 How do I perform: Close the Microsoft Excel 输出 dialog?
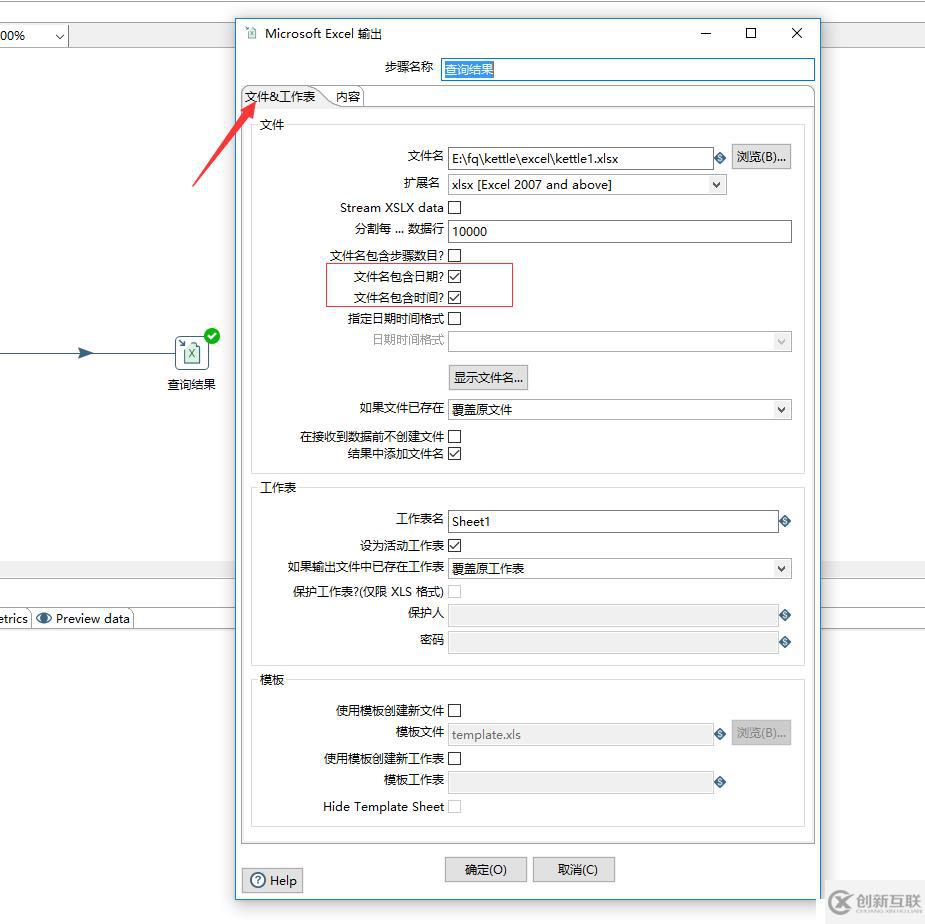coord(797,33)
